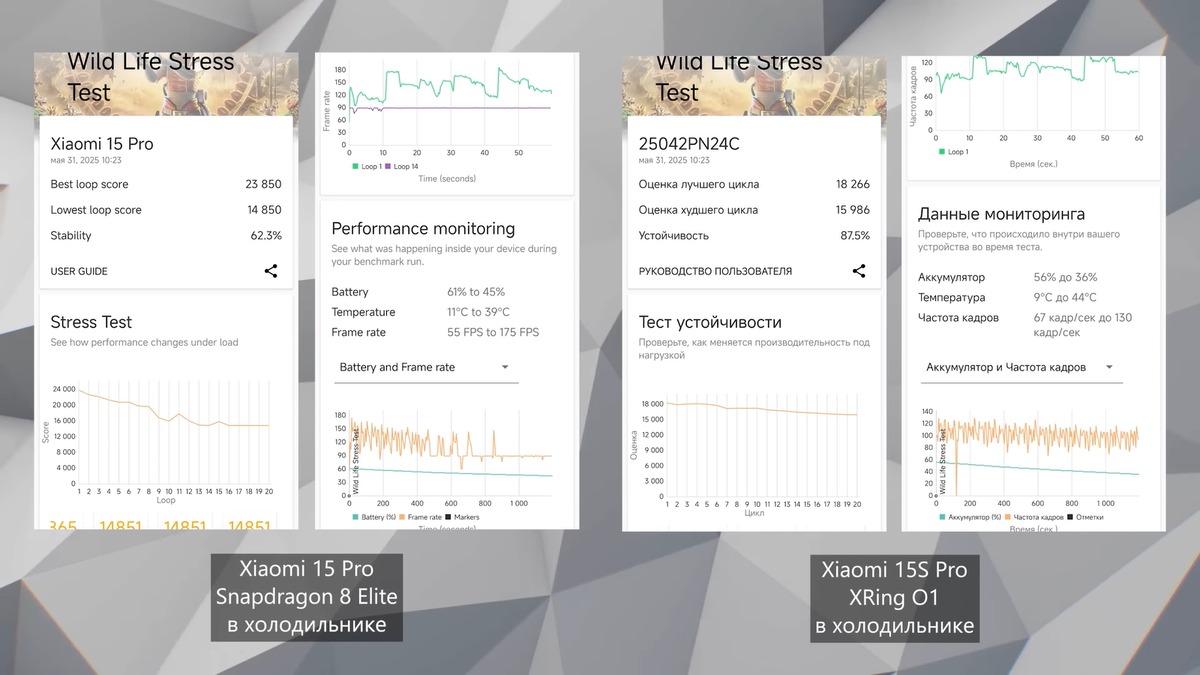1200x675 pixels.
Task: Click the Best loop score value 23 850
Action: click(263, 184)
